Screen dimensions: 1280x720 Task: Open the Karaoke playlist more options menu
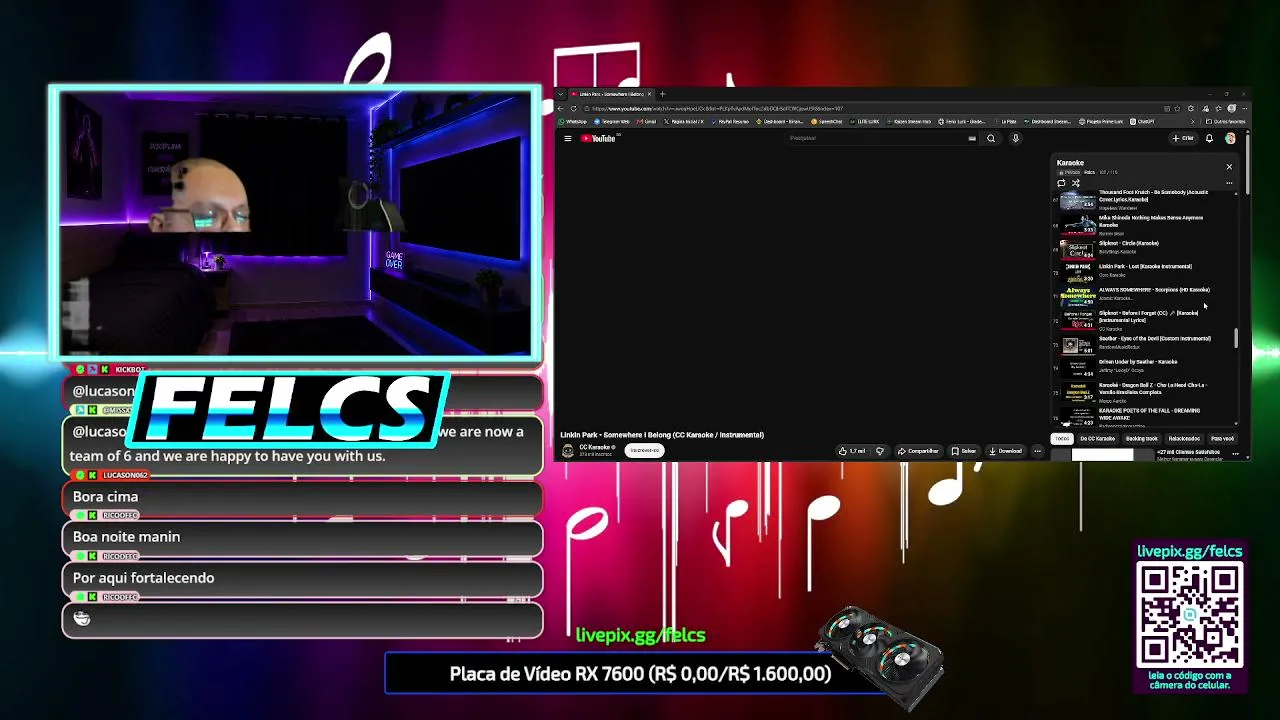tap(1229, 183)
